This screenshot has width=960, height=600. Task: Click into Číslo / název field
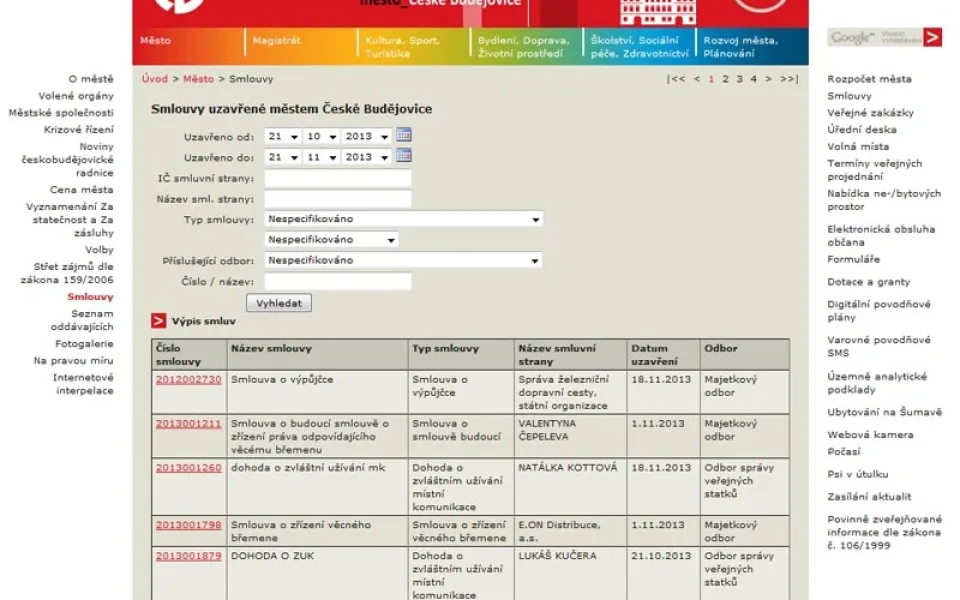tap(338, 281)
